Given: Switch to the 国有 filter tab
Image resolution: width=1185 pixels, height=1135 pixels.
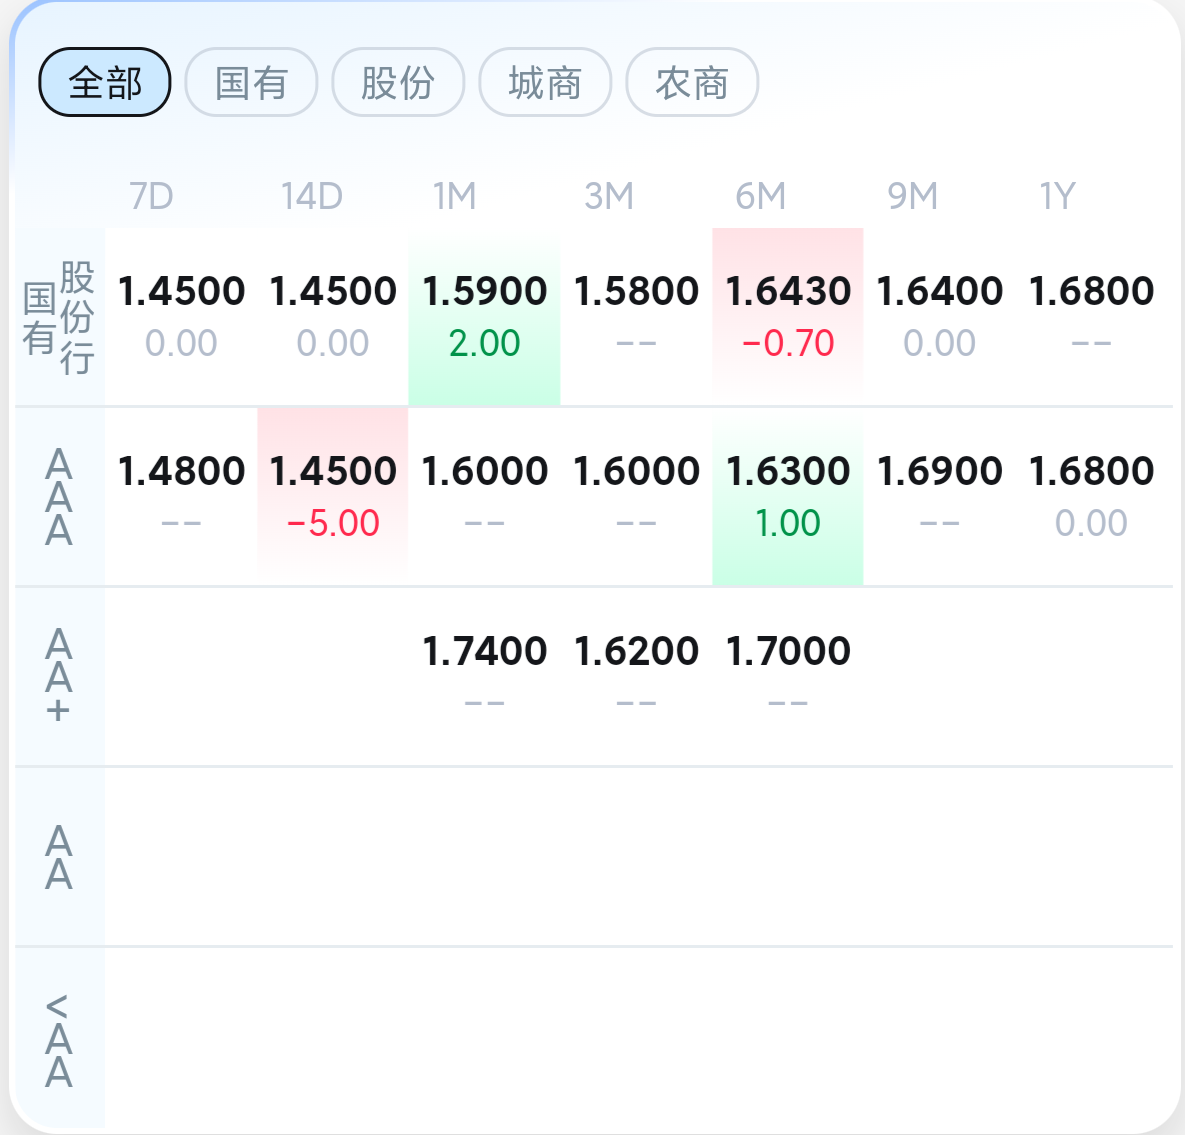Looking at the screenshot, I should [251, 82].
